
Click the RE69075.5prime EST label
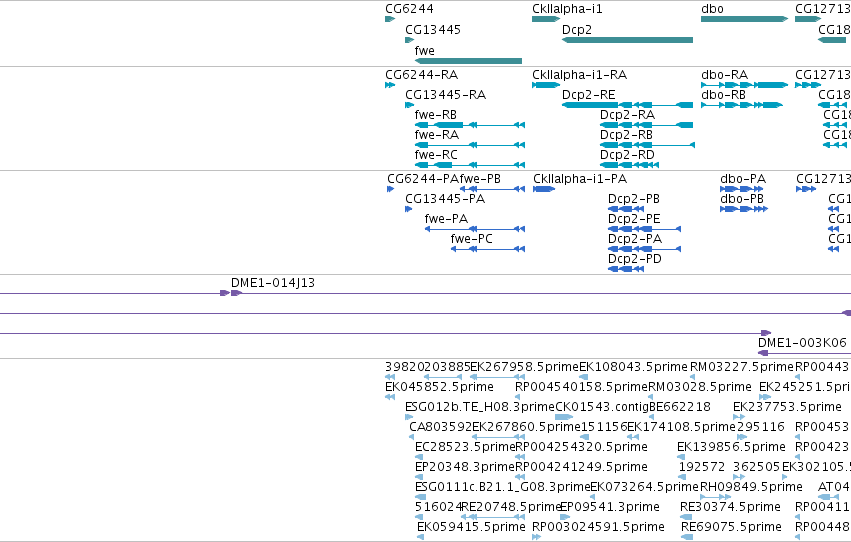732,527
